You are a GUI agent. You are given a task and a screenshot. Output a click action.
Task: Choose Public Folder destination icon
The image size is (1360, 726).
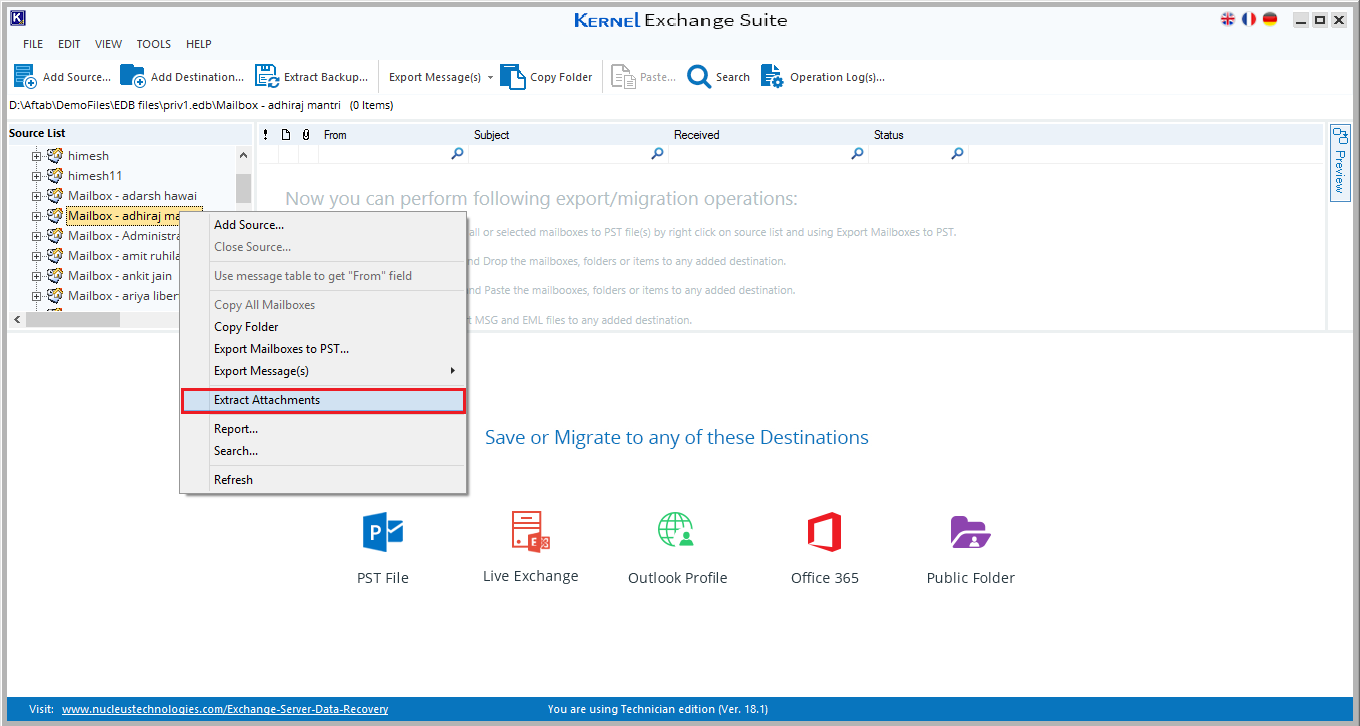click(x=970, y=532)
